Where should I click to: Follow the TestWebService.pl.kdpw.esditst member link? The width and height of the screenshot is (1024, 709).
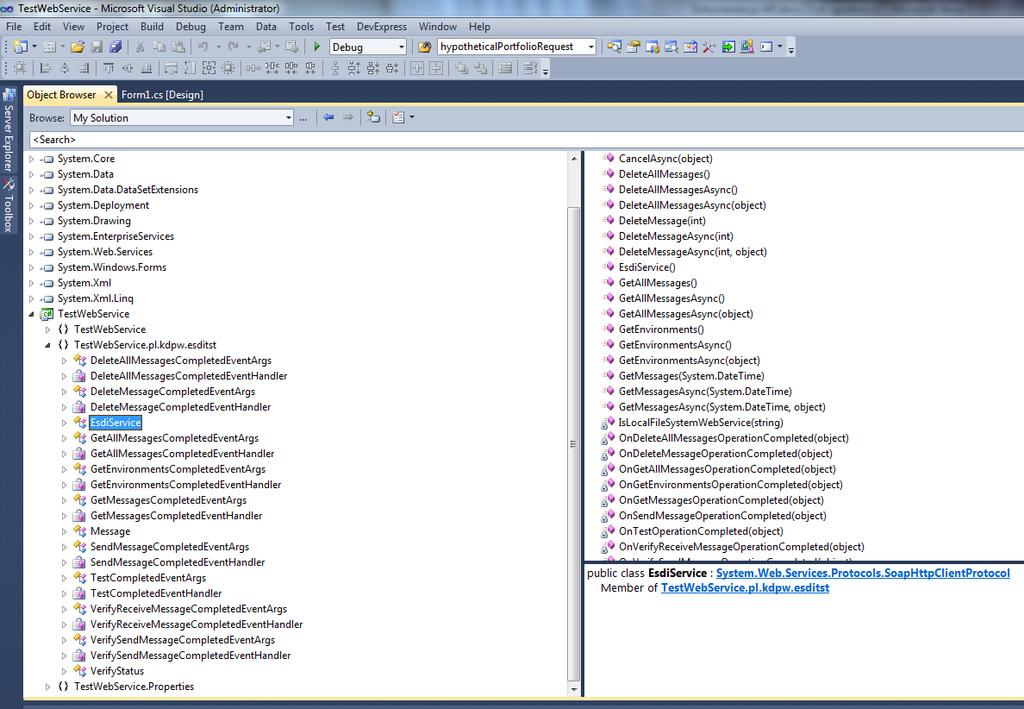pyautogui.click(x=744, y=588)
